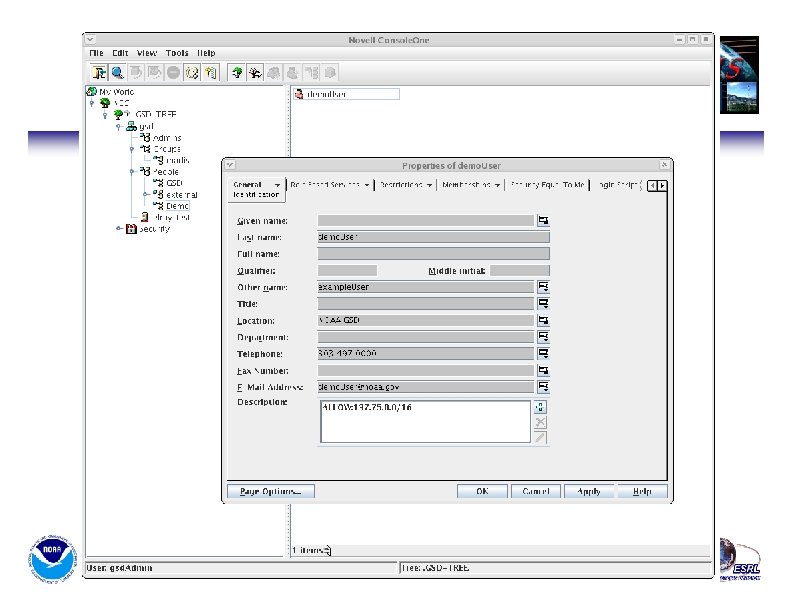Switch to the Login Script tab

(x=619, y=185)
